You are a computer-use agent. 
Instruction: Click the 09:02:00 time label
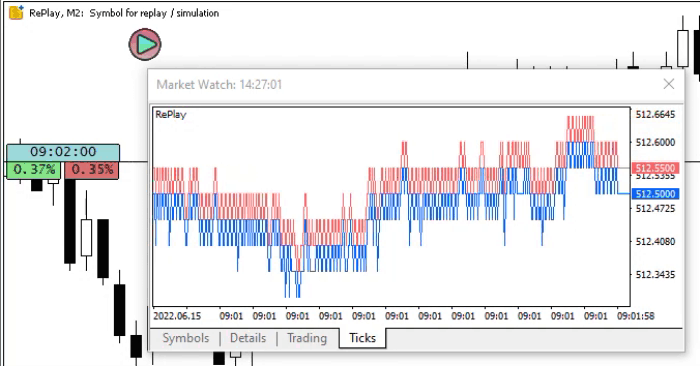pos(63,152)
